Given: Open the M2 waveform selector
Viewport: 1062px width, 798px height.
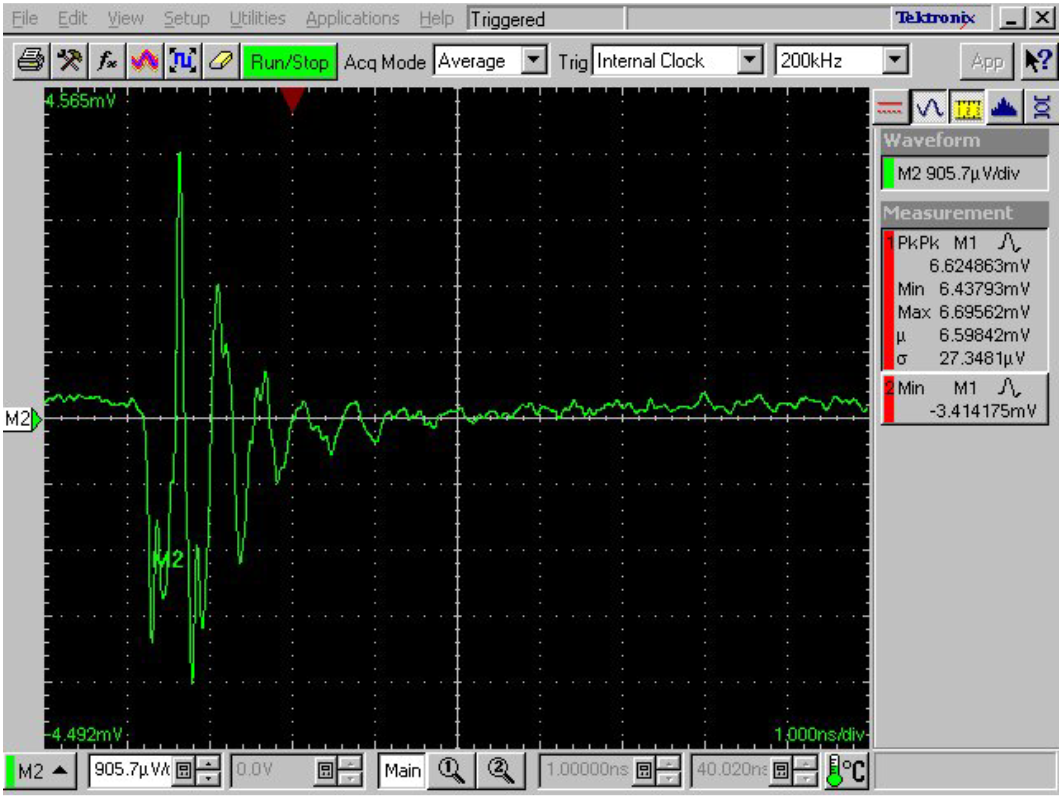Looking at the screenshot, I should point(42,770).
